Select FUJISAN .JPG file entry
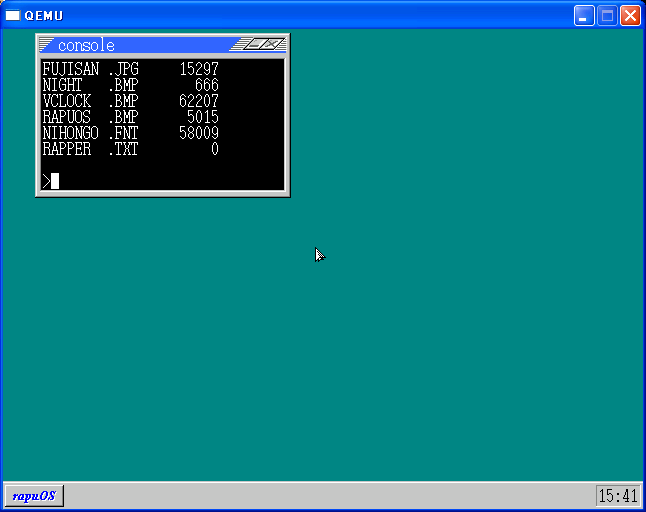Screen dimensions: 646x512 click(90, 69)
